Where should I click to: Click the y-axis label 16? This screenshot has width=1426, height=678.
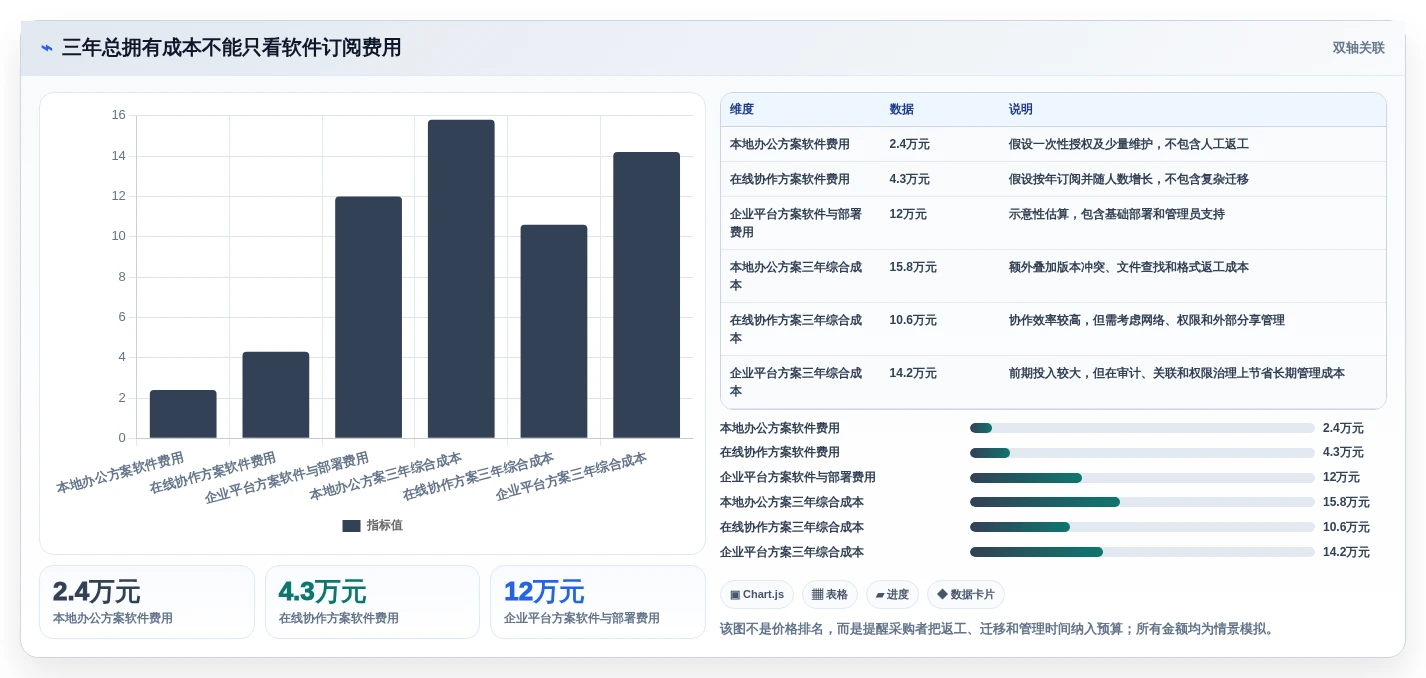119,115
